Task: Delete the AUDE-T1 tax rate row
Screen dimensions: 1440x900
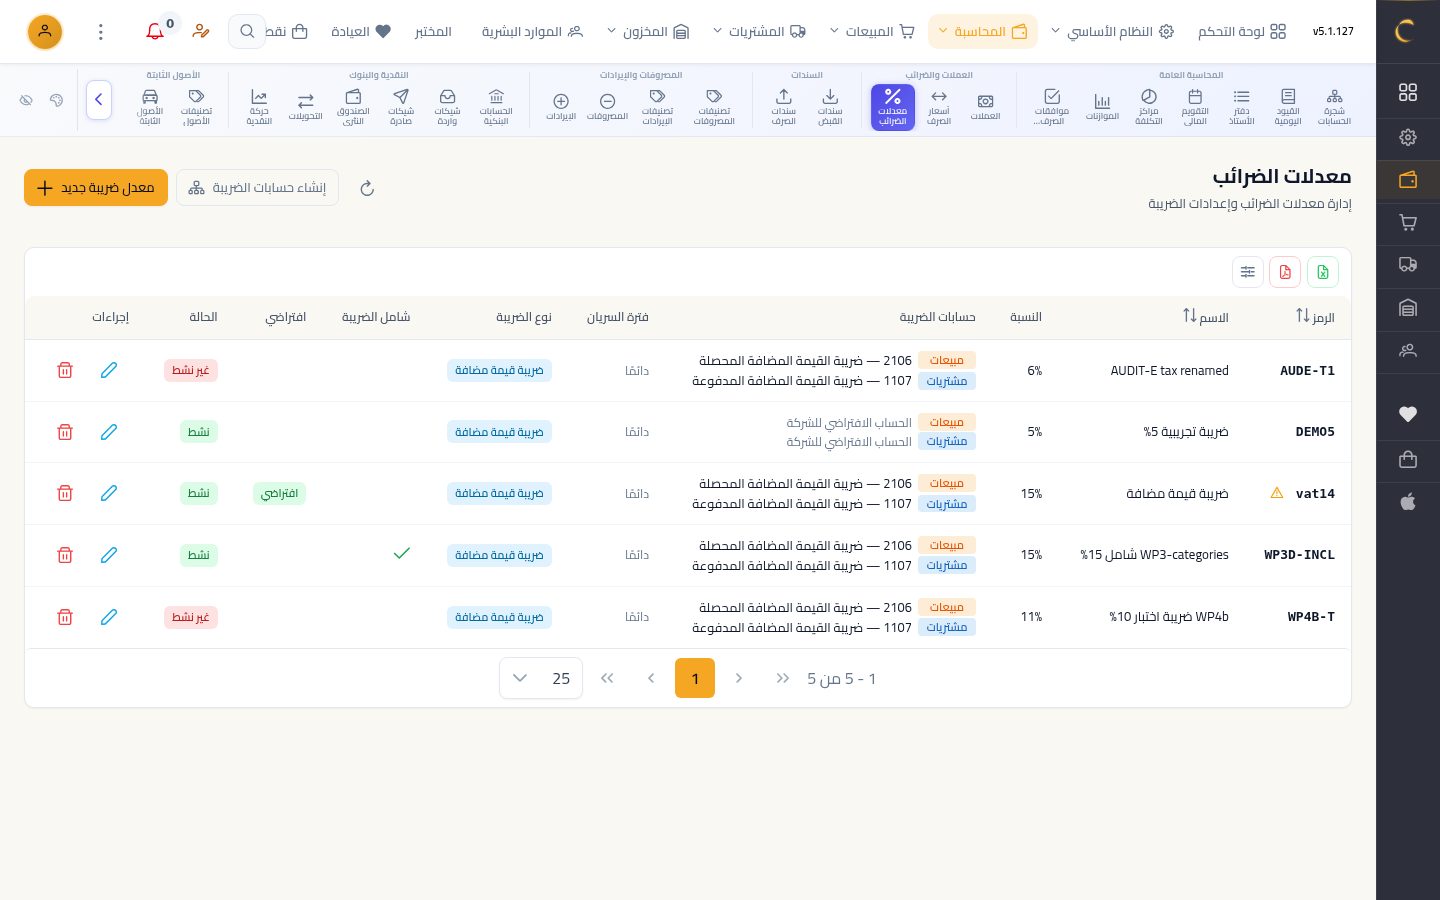Action: pyautogui.click(x=65, y=370)
